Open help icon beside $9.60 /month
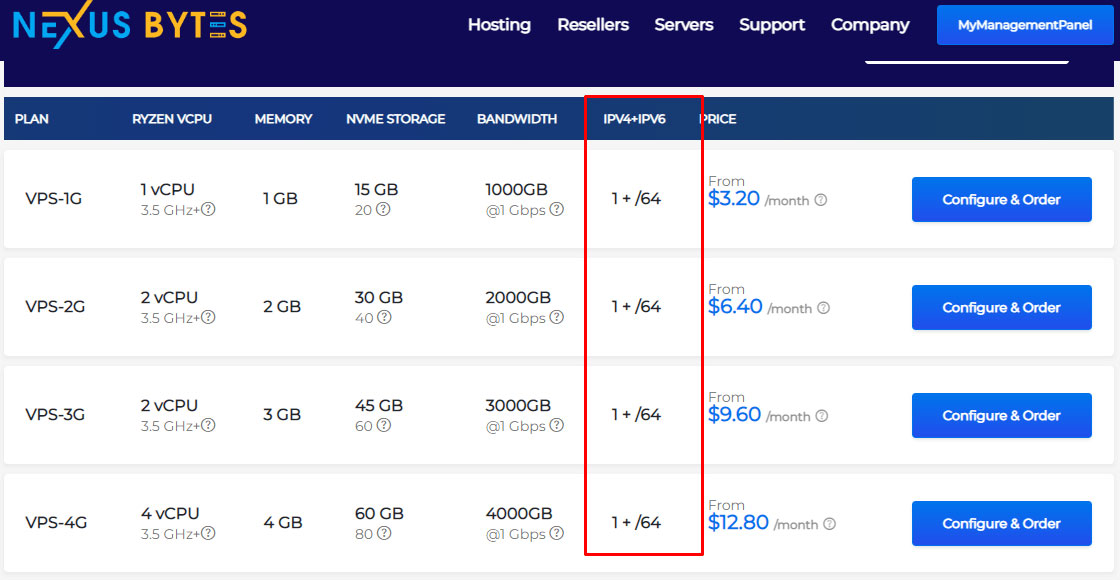 pos(822,416)
